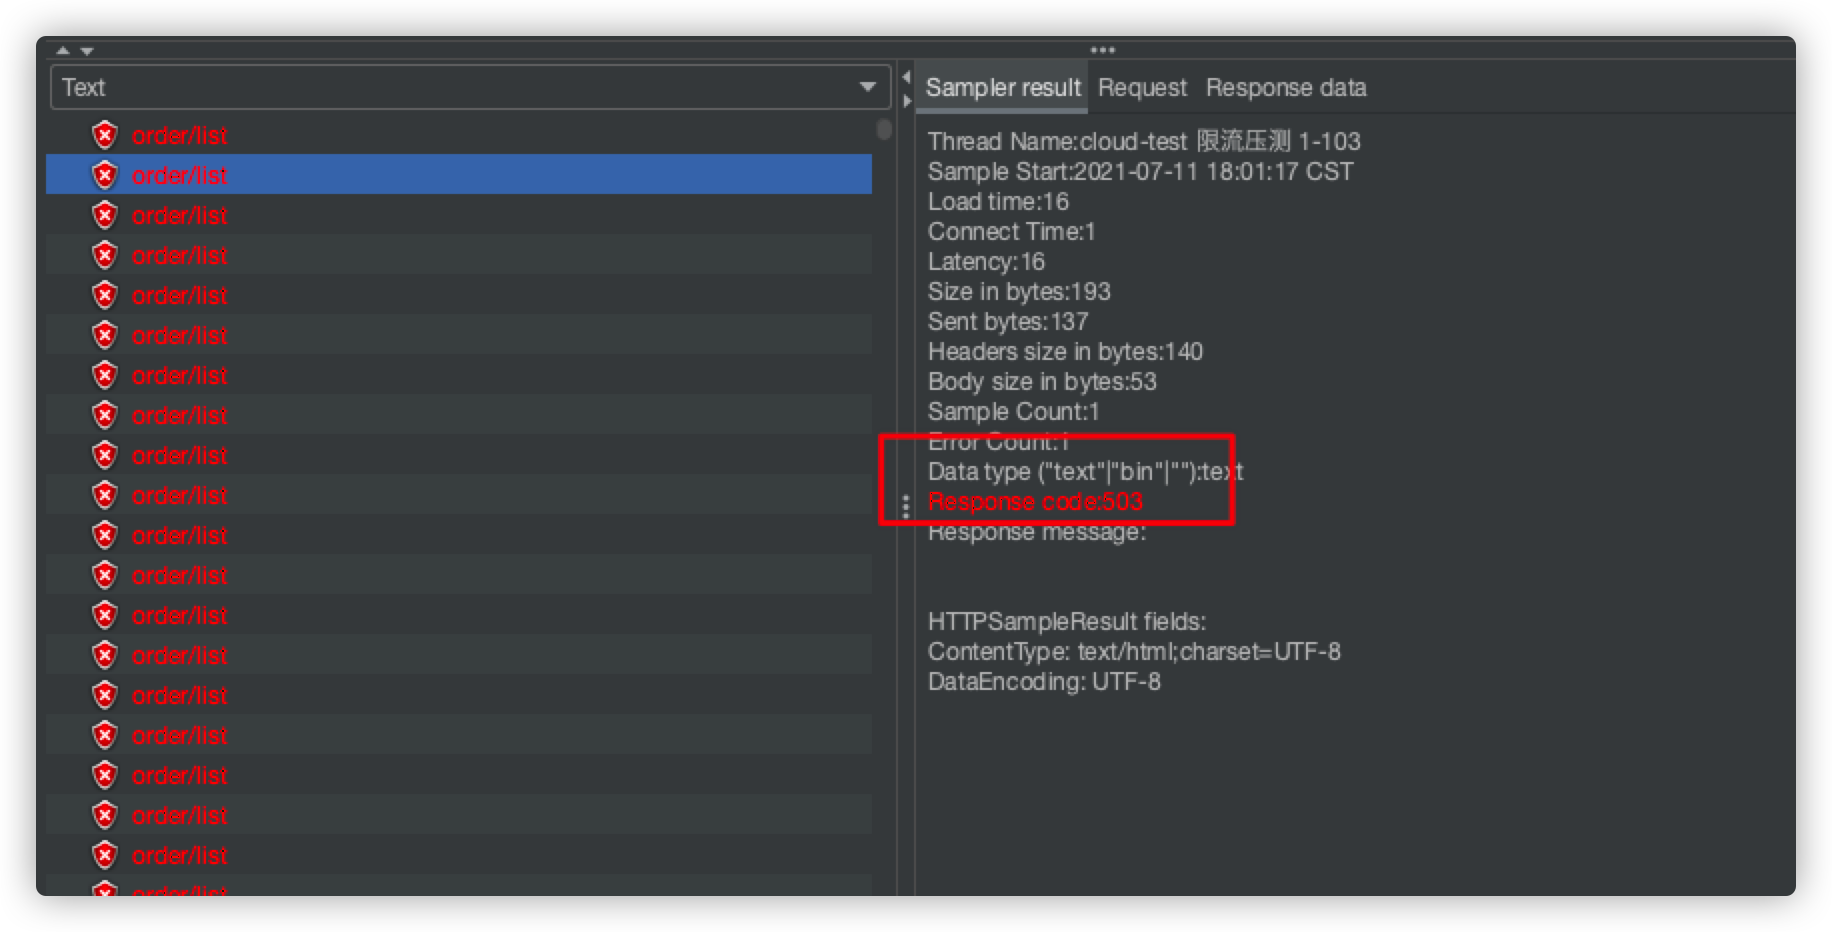Select the highlighted order/list result row

(459, 175)
